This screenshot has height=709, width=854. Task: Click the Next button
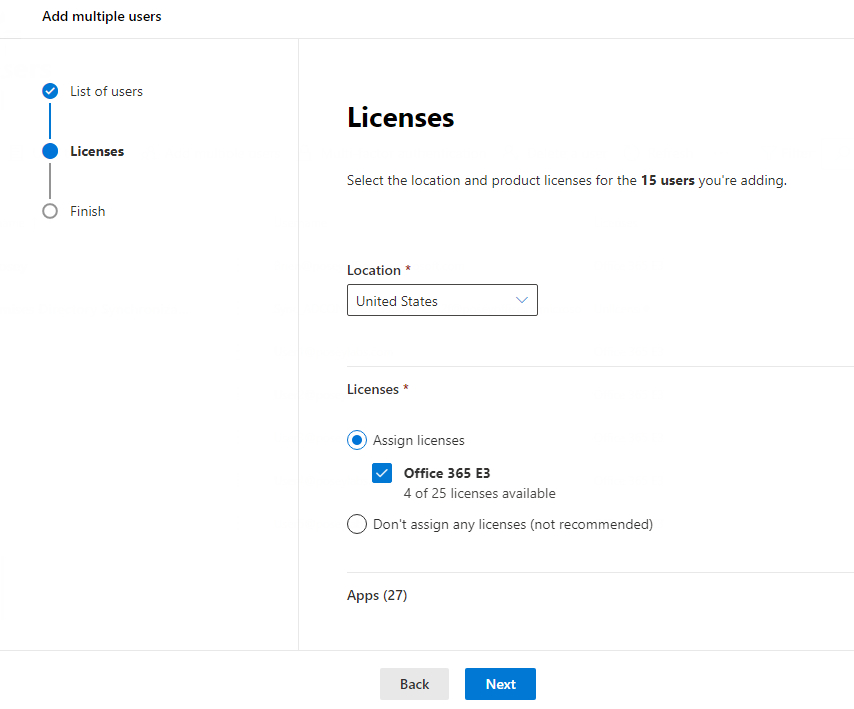(x=501, y=684)
